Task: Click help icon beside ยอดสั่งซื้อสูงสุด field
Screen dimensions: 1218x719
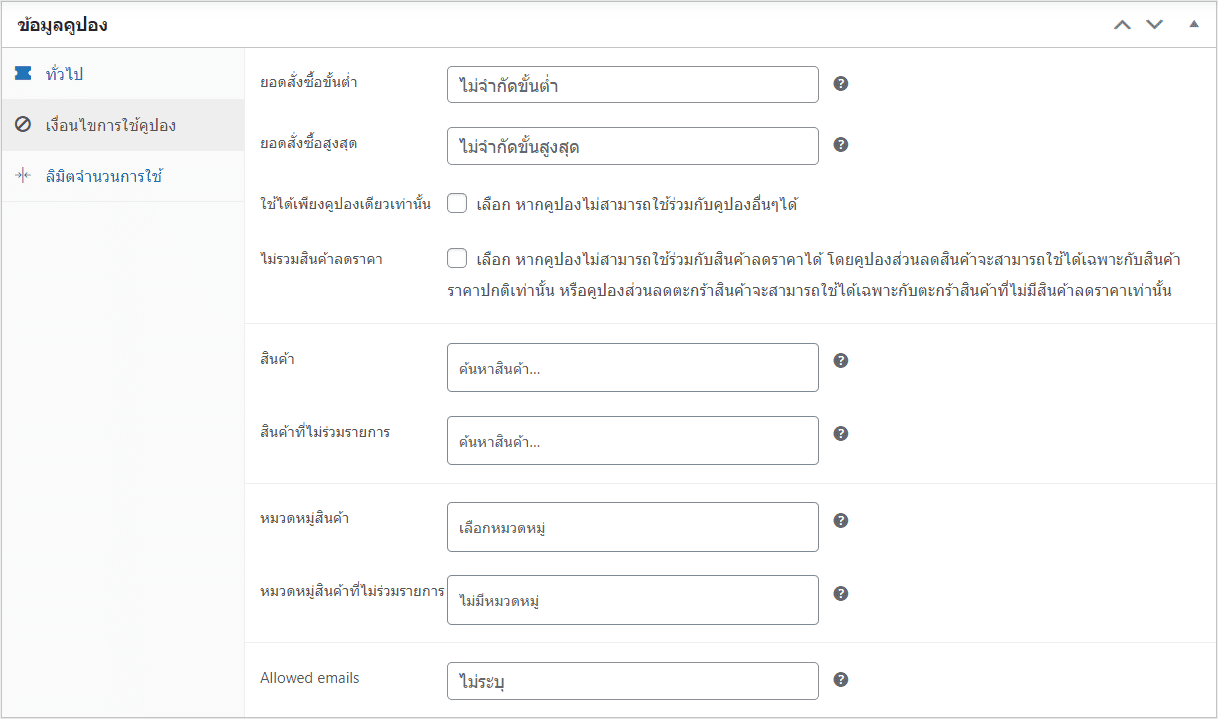Action: coord(841,145)
